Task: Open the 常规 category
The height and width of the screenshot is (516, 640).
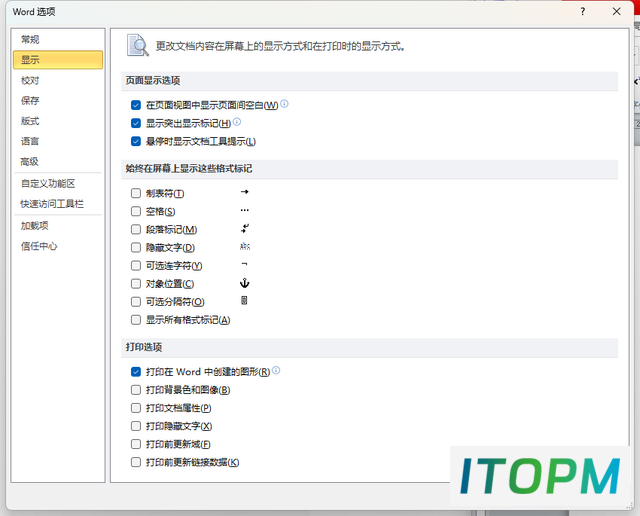Action: [x=58, y=40]
